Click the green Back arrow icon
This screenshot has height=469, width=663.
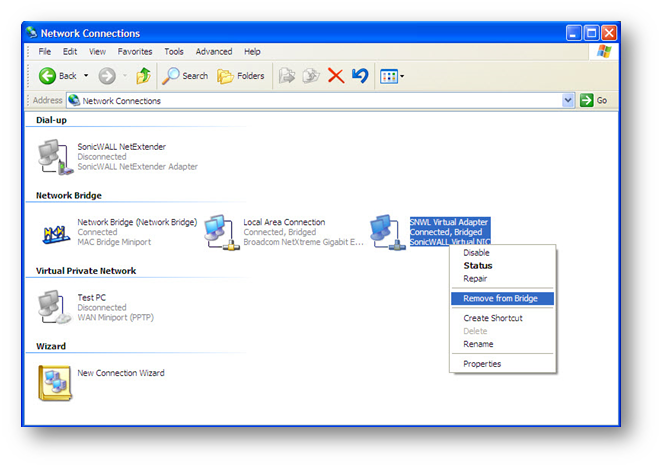[47, 76]
